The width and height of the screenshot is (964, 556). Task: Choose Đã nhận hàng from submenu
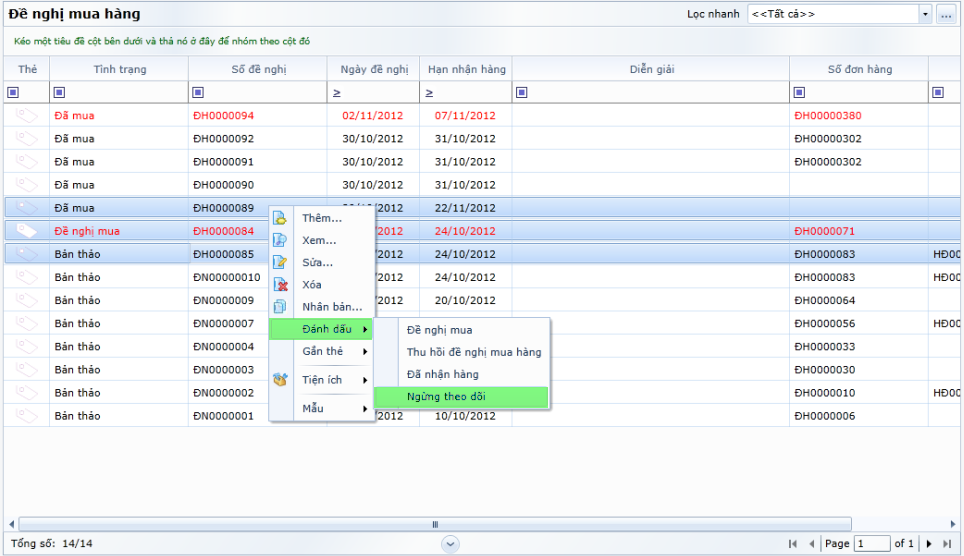[442, 374]
